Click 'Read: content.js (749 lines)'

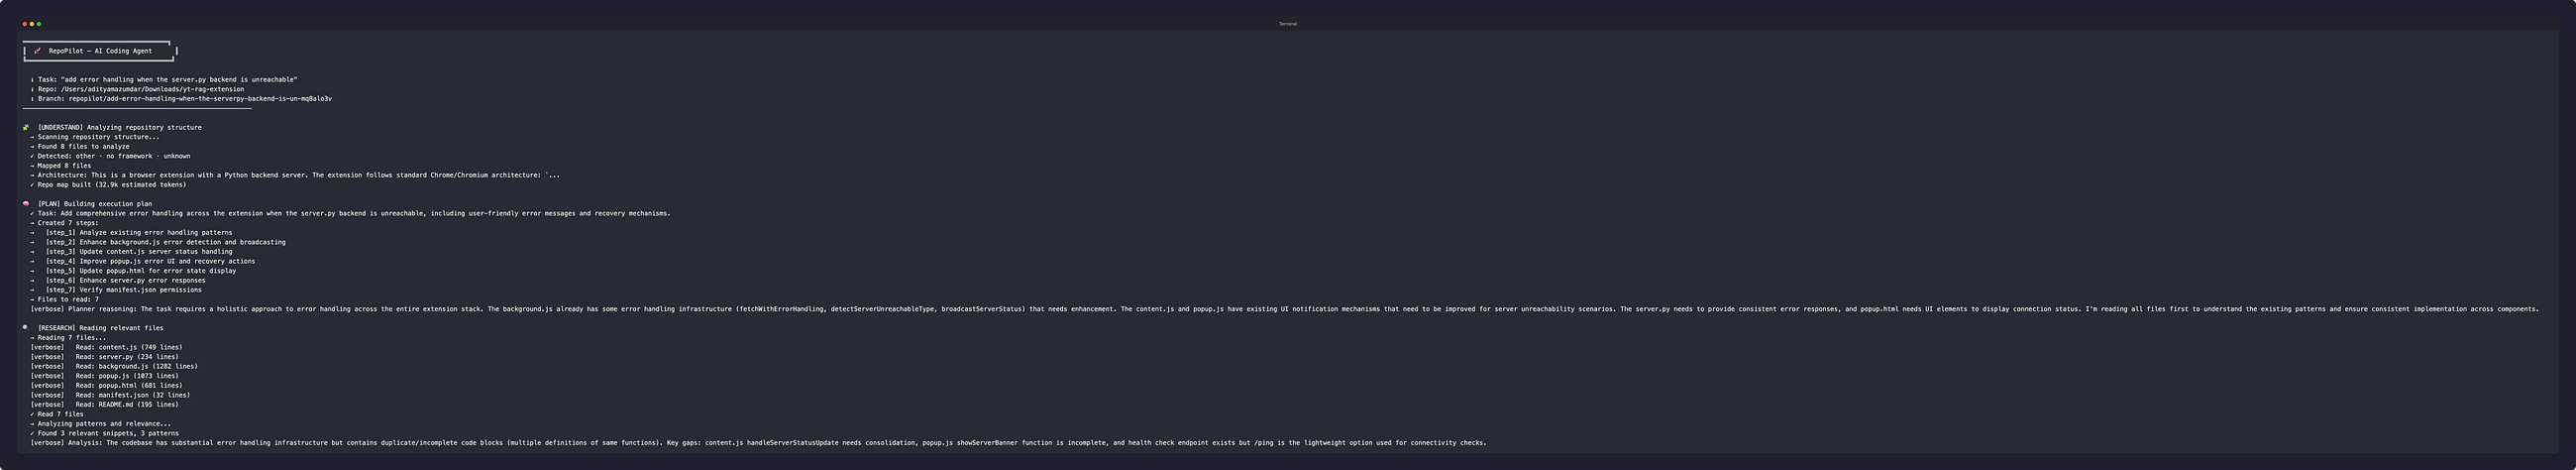coord(129,347)
